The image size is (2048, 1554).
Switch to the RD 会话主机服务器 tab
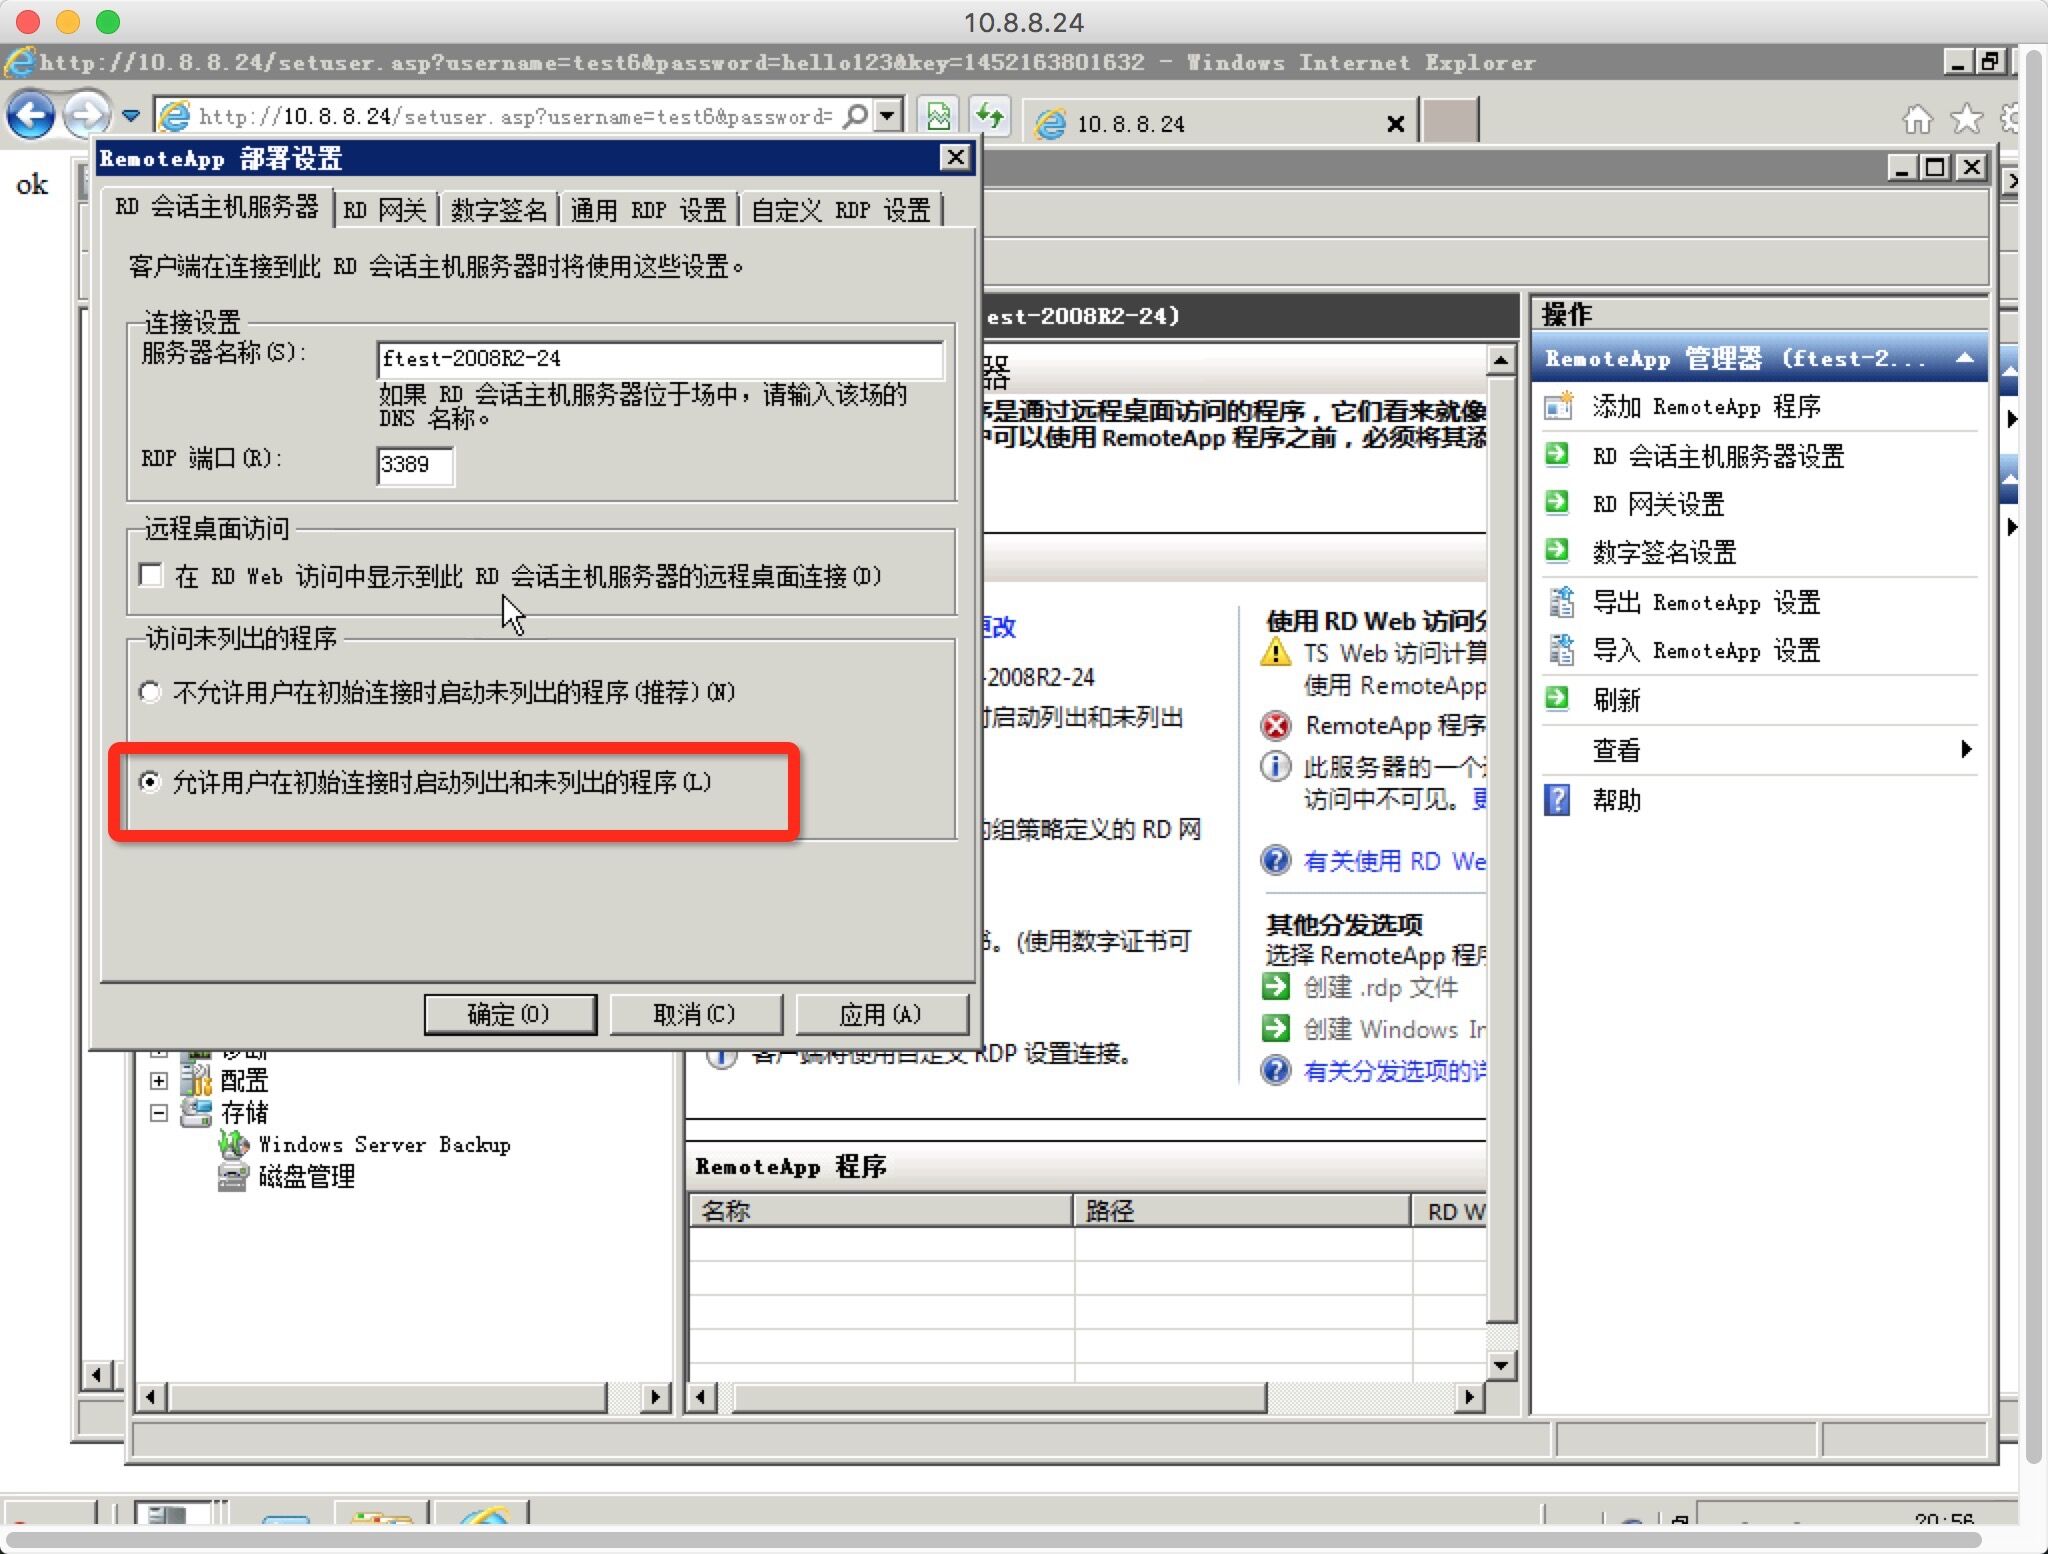216,208
